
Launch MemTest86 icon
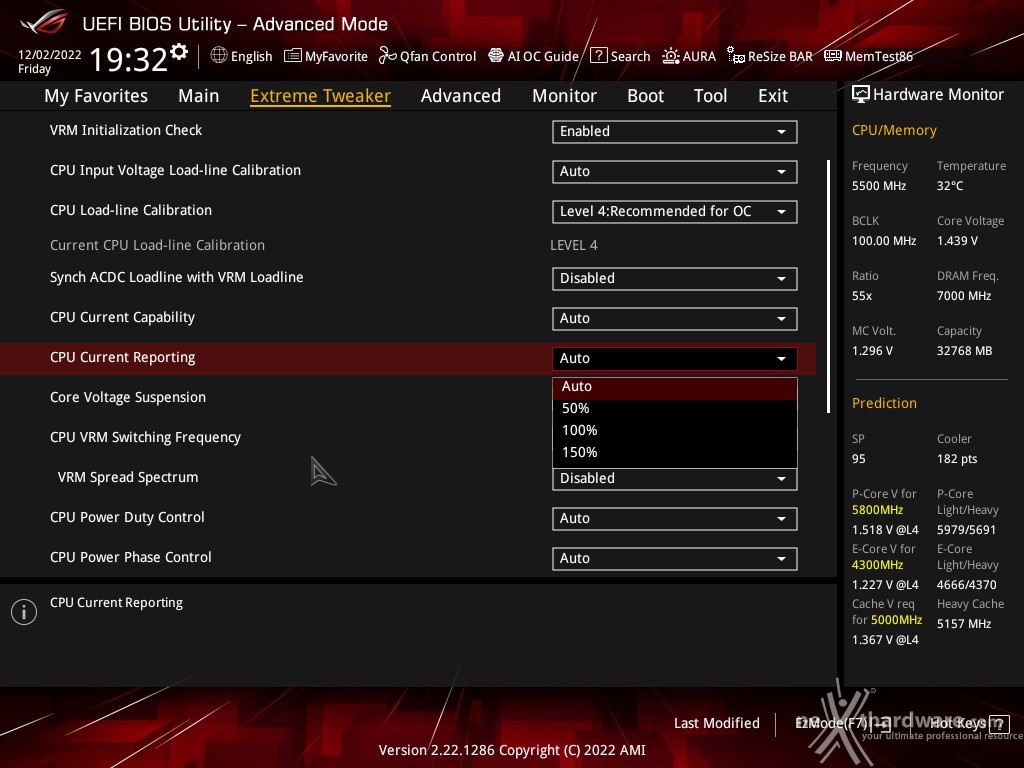833,56
